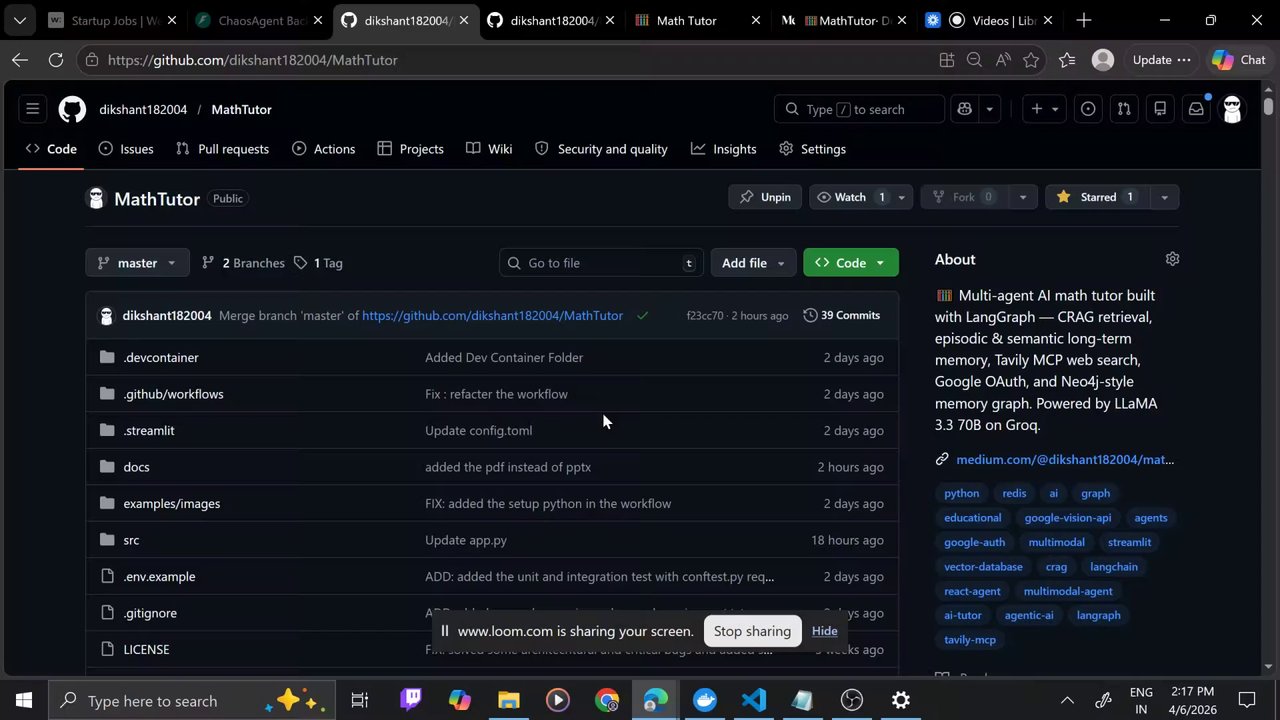The height and width of the screenshot is (720, 1280).
Task: Switch to the Pull requests tab
Action: tap(222, 149)
